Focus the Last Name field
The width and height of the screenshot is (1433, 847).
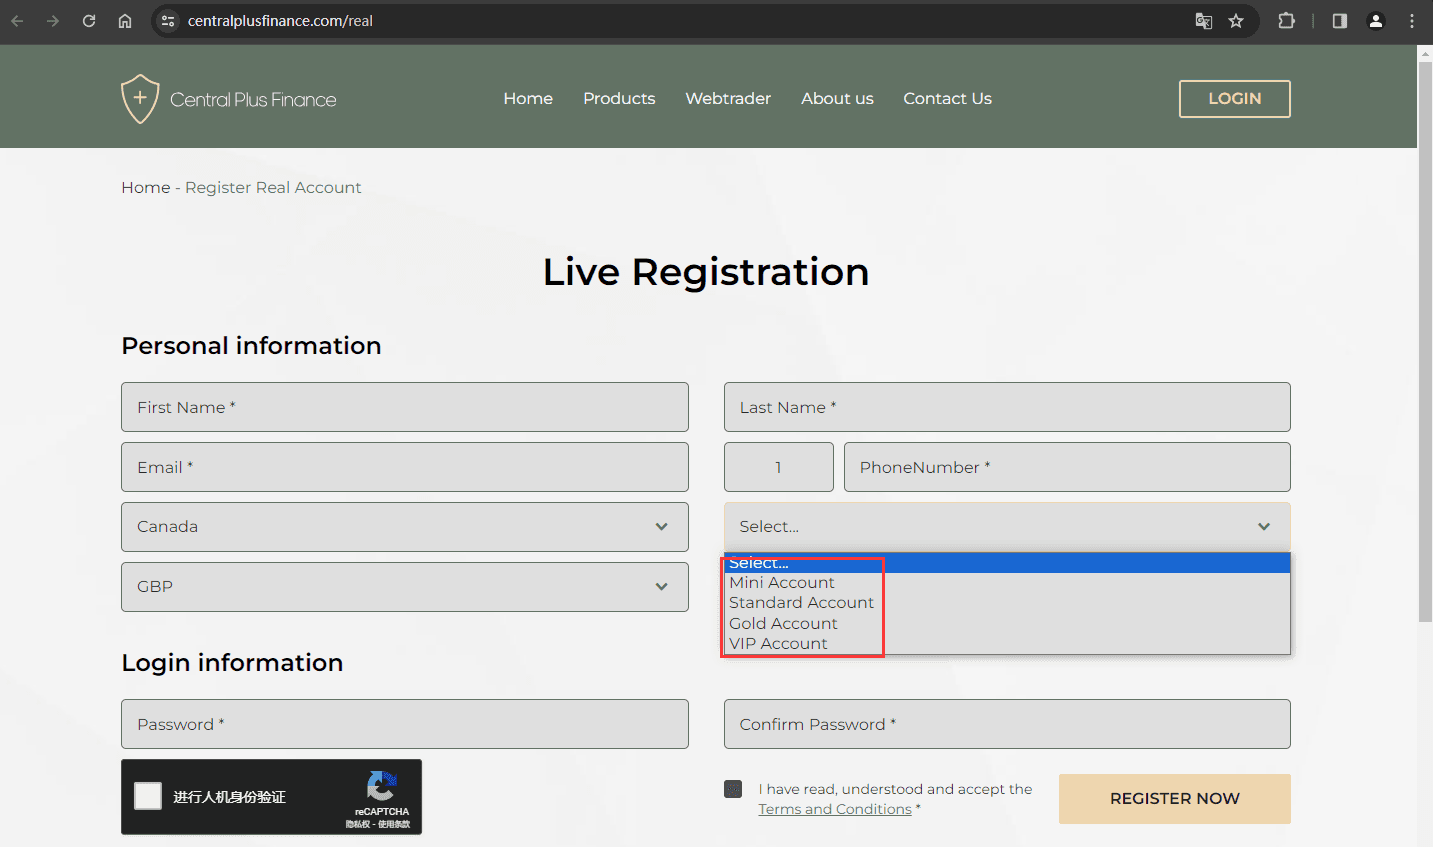pos(1007,407)
